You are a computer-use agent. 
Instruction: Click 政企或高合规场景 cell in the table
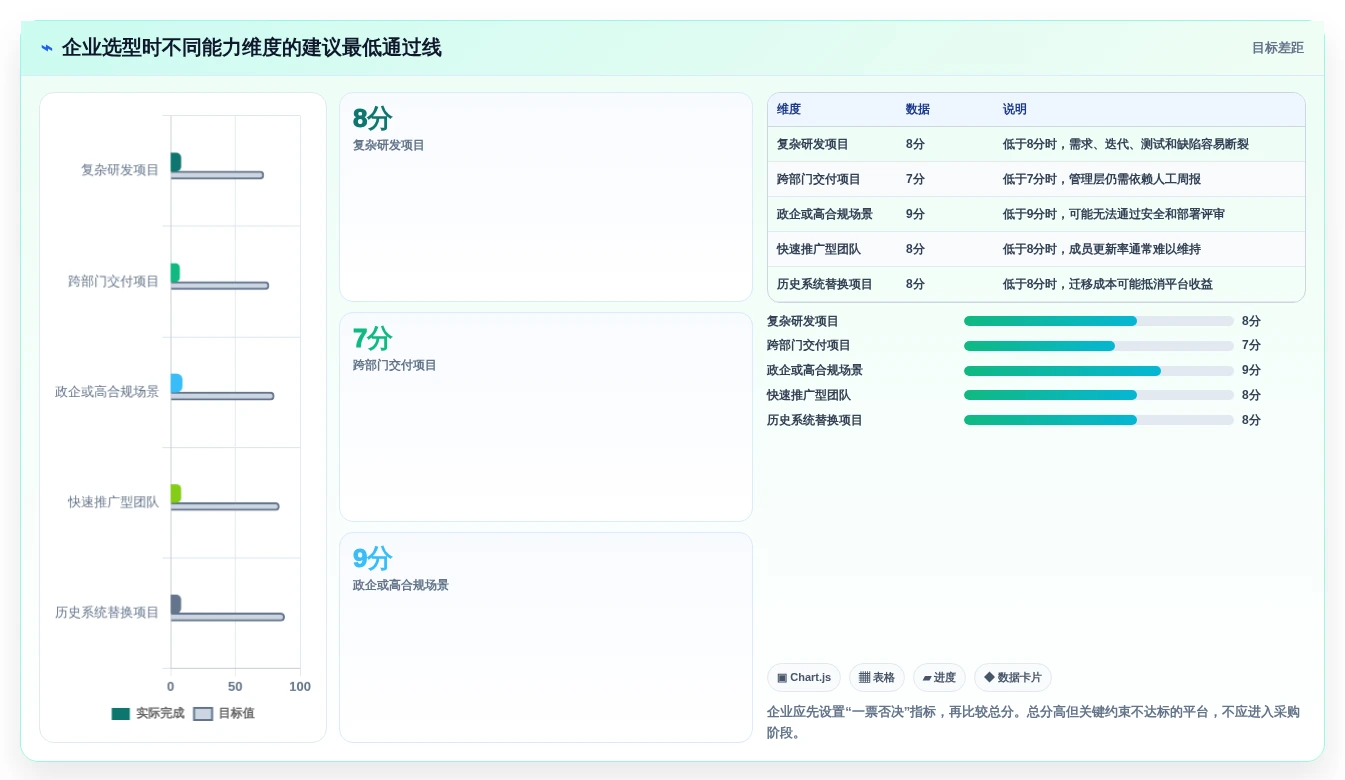825,214
